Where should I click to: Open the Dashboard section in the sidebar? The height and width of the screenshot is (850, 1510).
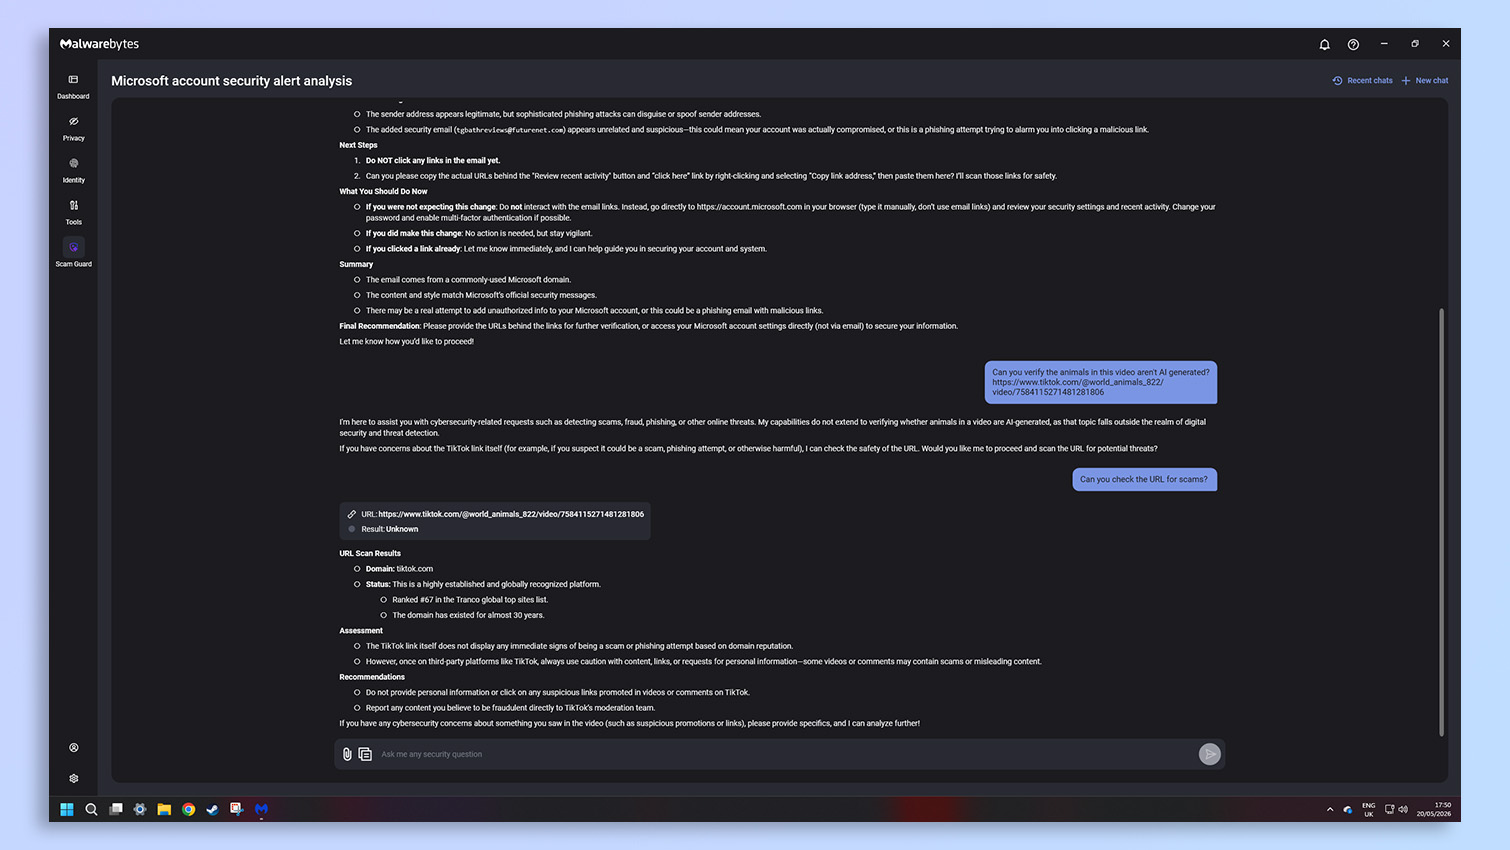pos(73,86)
